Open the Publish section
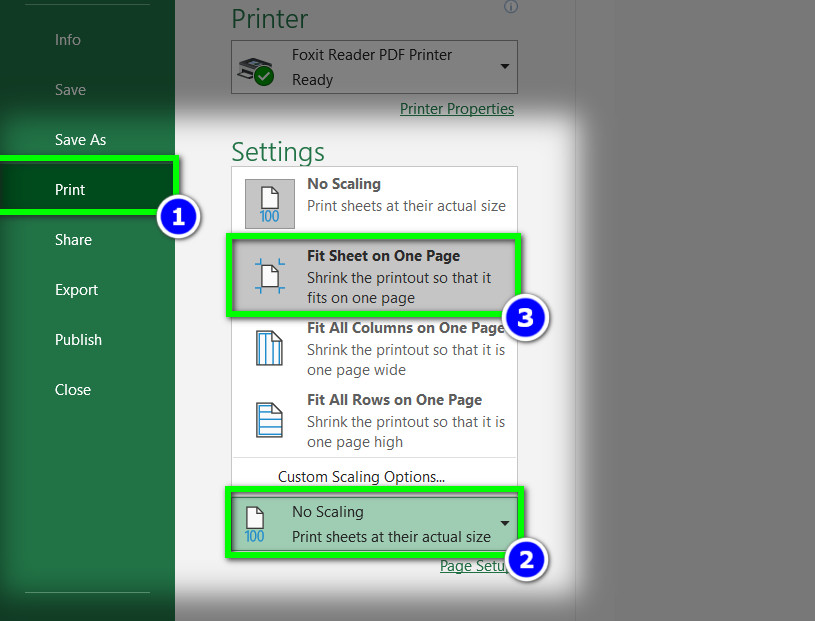The image size is (815, 621). (78, 340)
